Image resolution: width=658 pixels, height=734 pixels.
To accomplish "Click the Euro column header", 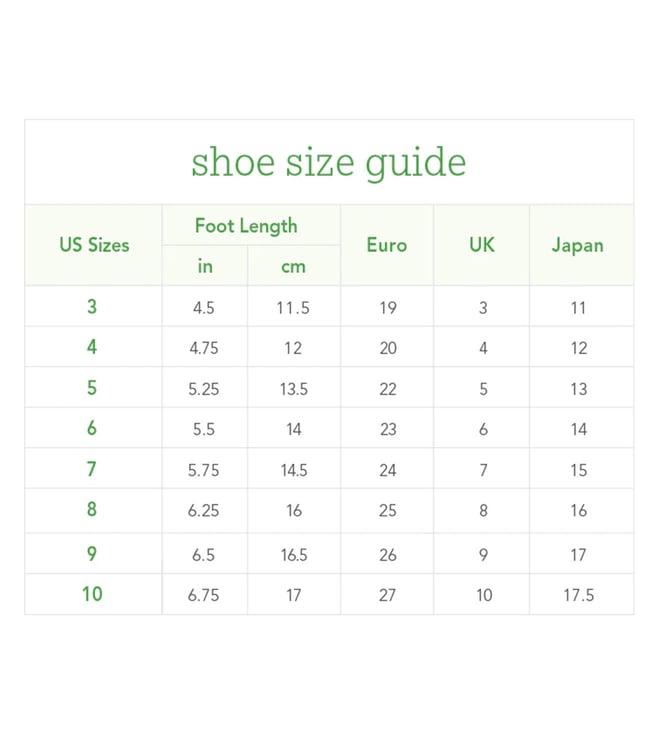I will pos(387,245).
